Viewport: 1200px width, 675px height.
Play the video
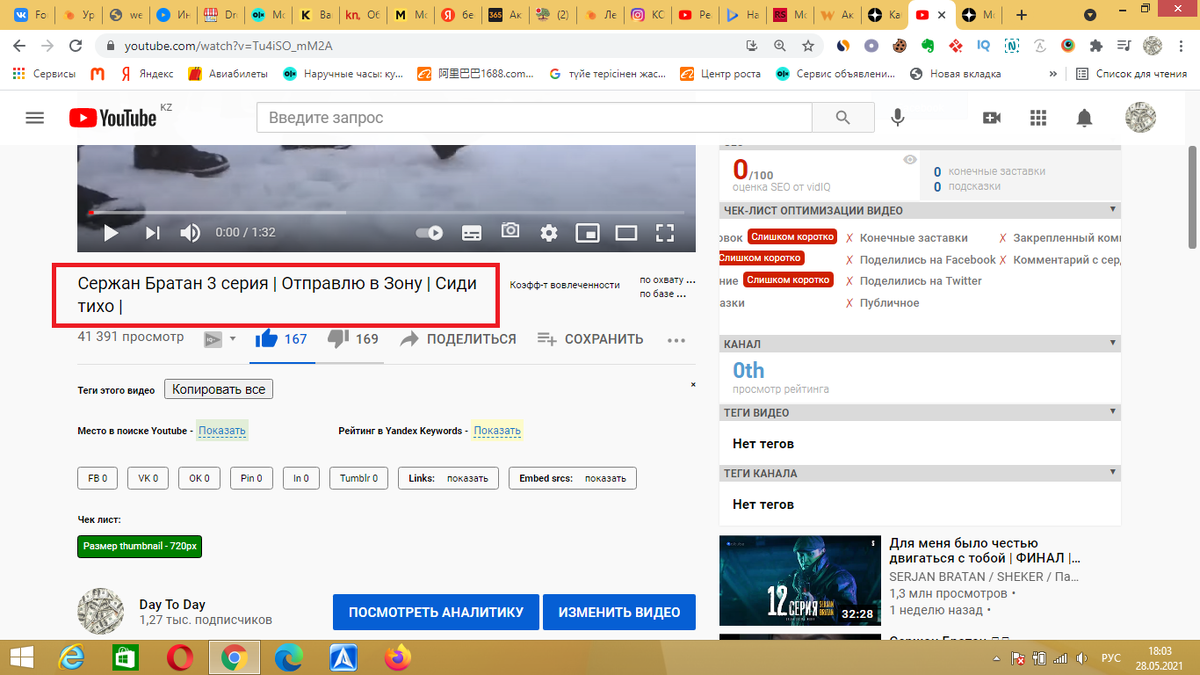[111, 233]
